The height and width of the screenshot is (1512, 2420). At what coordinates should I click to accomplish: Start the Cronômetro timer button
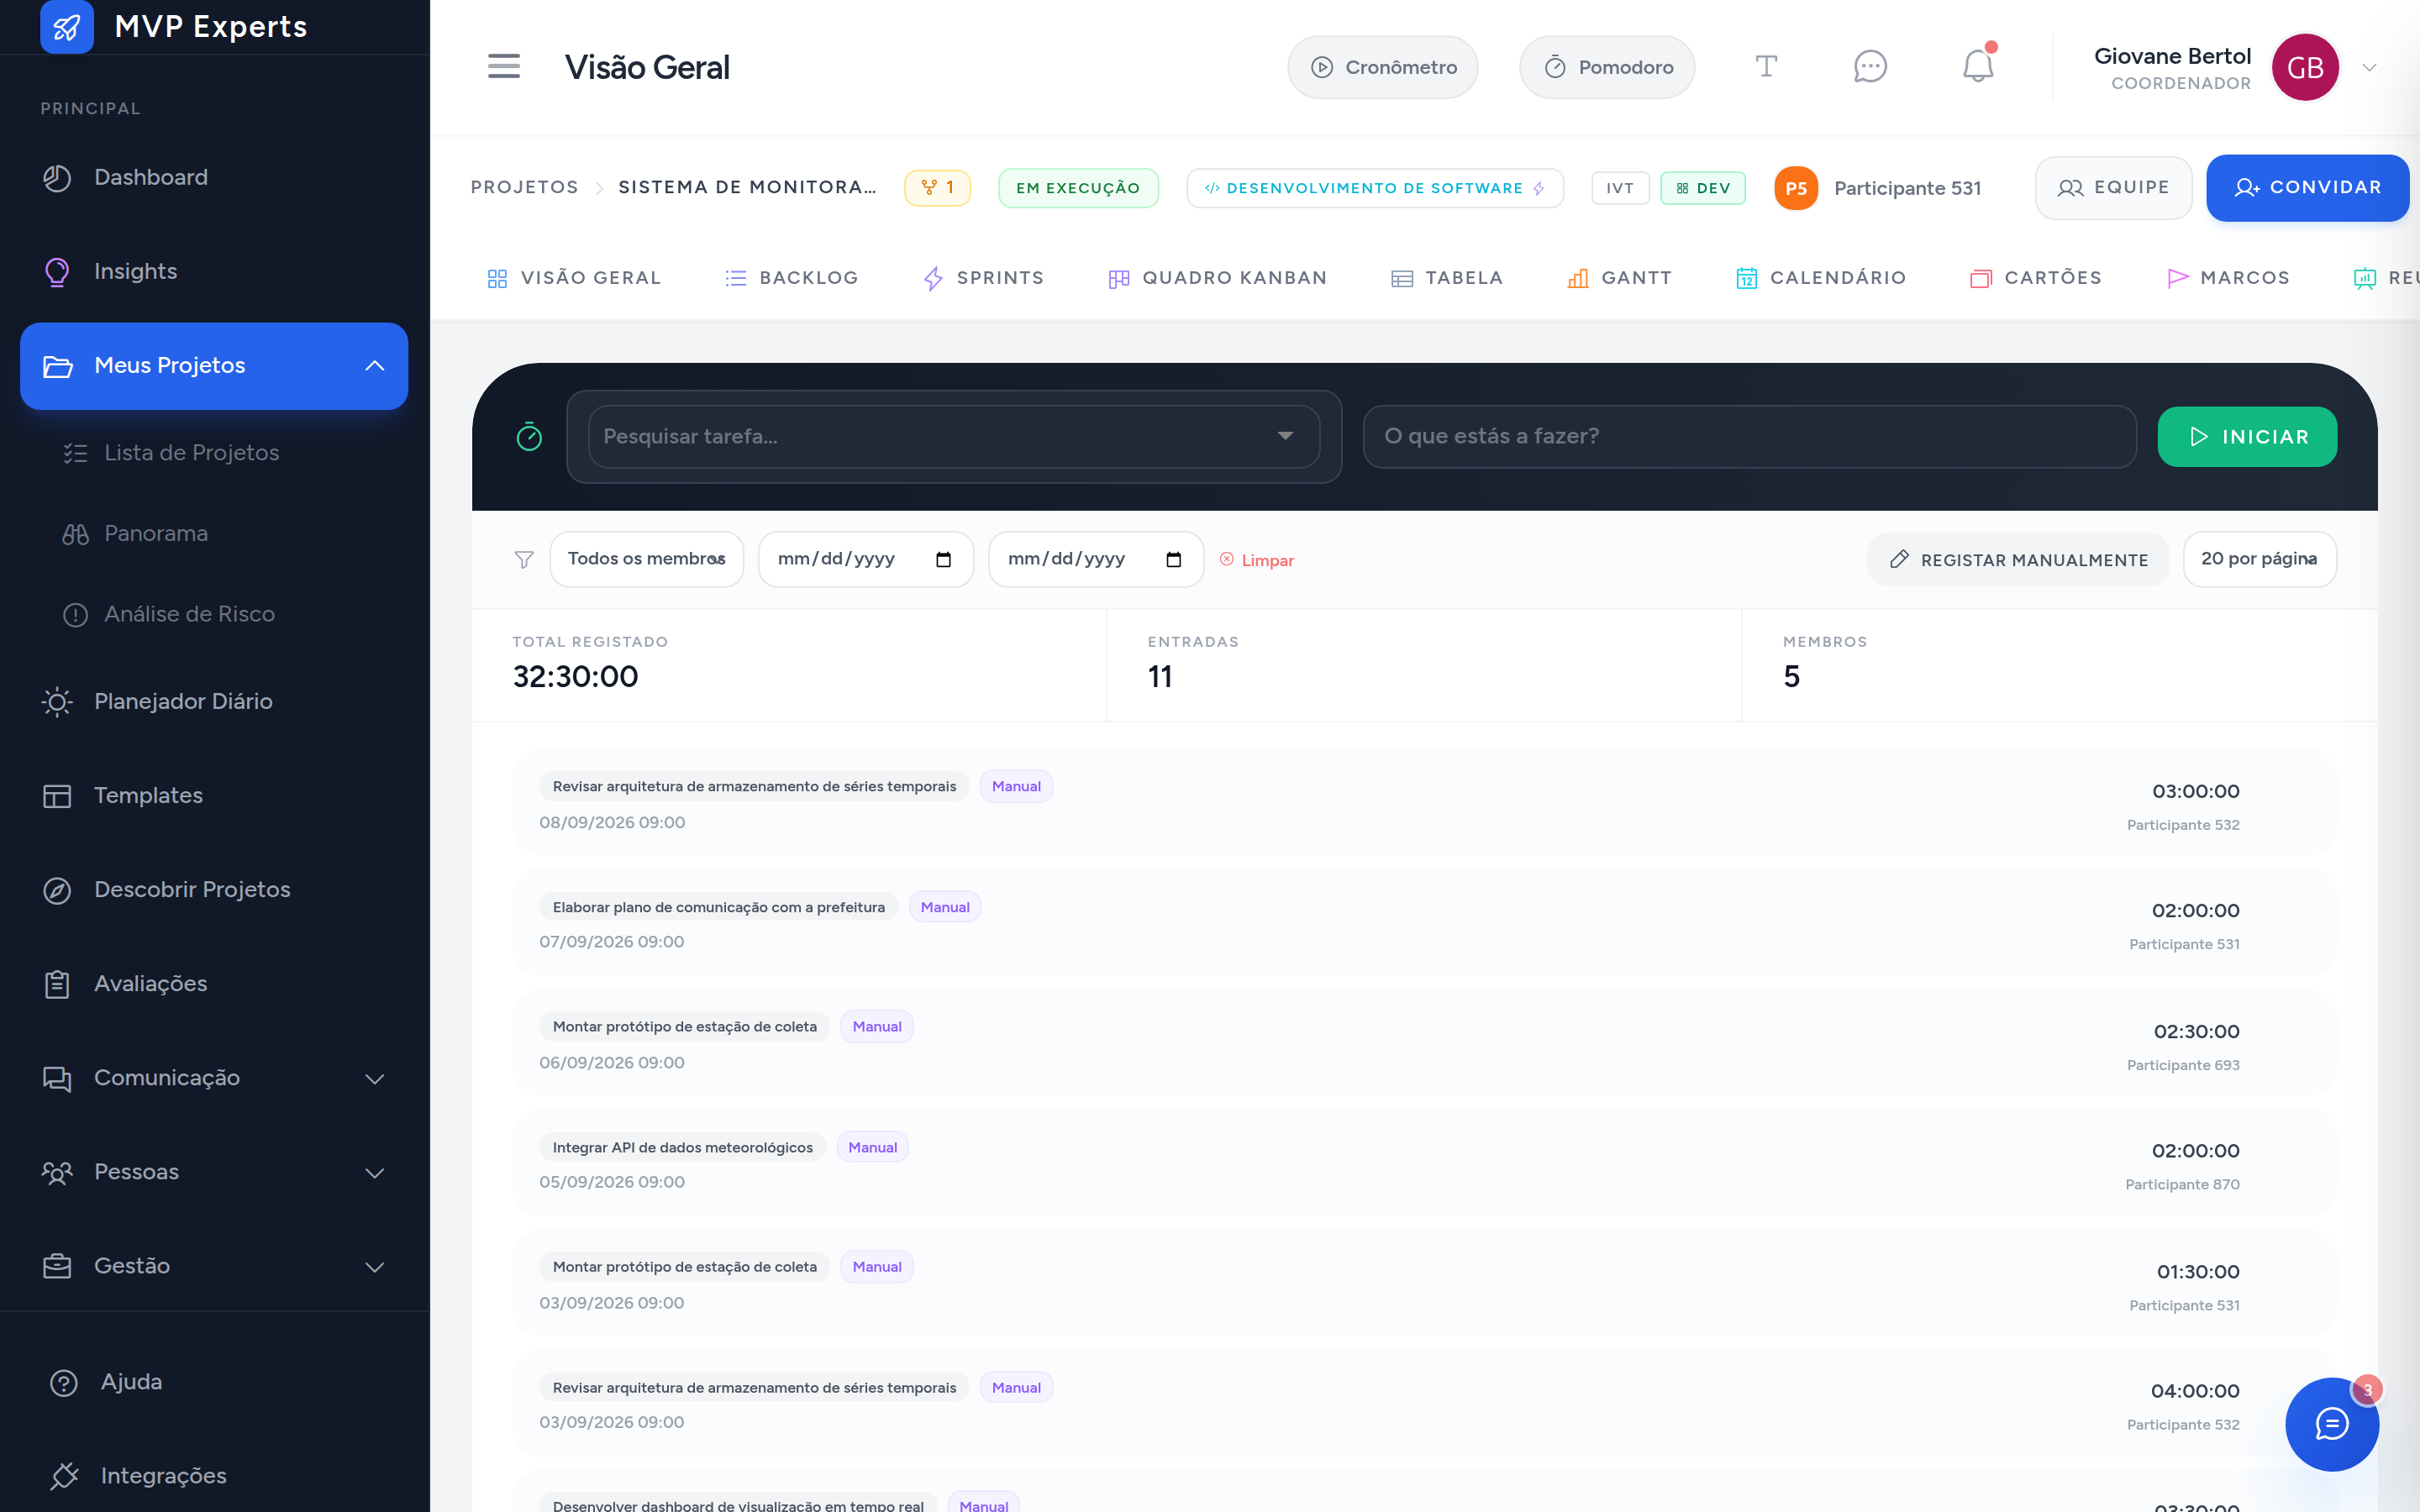pos(1382,67)
